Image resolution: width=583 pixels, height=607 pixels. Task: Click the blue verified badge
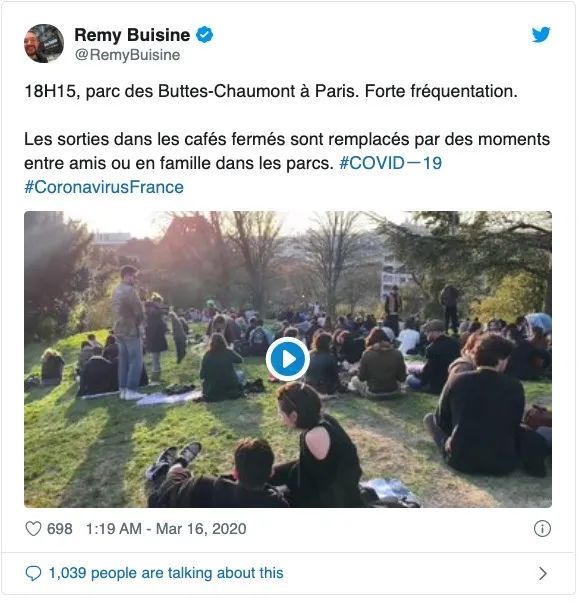(x=206, y=35)
